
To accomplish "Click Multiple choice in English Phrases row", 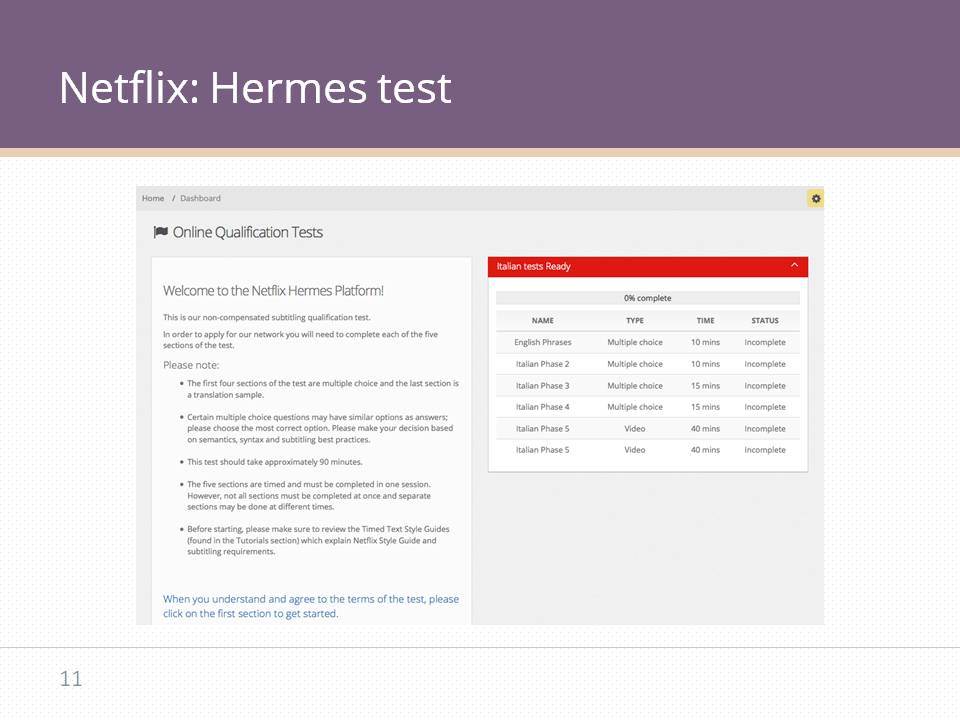I will pos(635,342).
